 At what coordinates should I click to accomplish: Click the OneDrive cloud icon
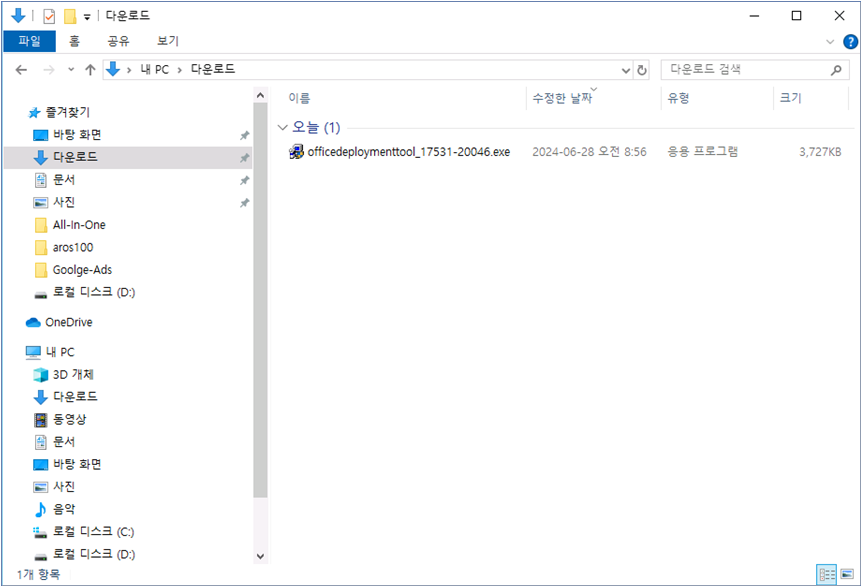(33, 322)
